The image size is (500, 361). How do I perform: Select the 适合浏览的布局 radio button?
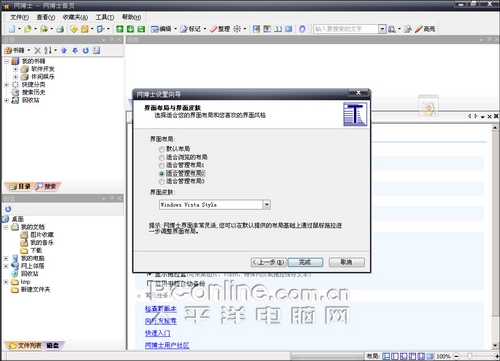point(162,157)
